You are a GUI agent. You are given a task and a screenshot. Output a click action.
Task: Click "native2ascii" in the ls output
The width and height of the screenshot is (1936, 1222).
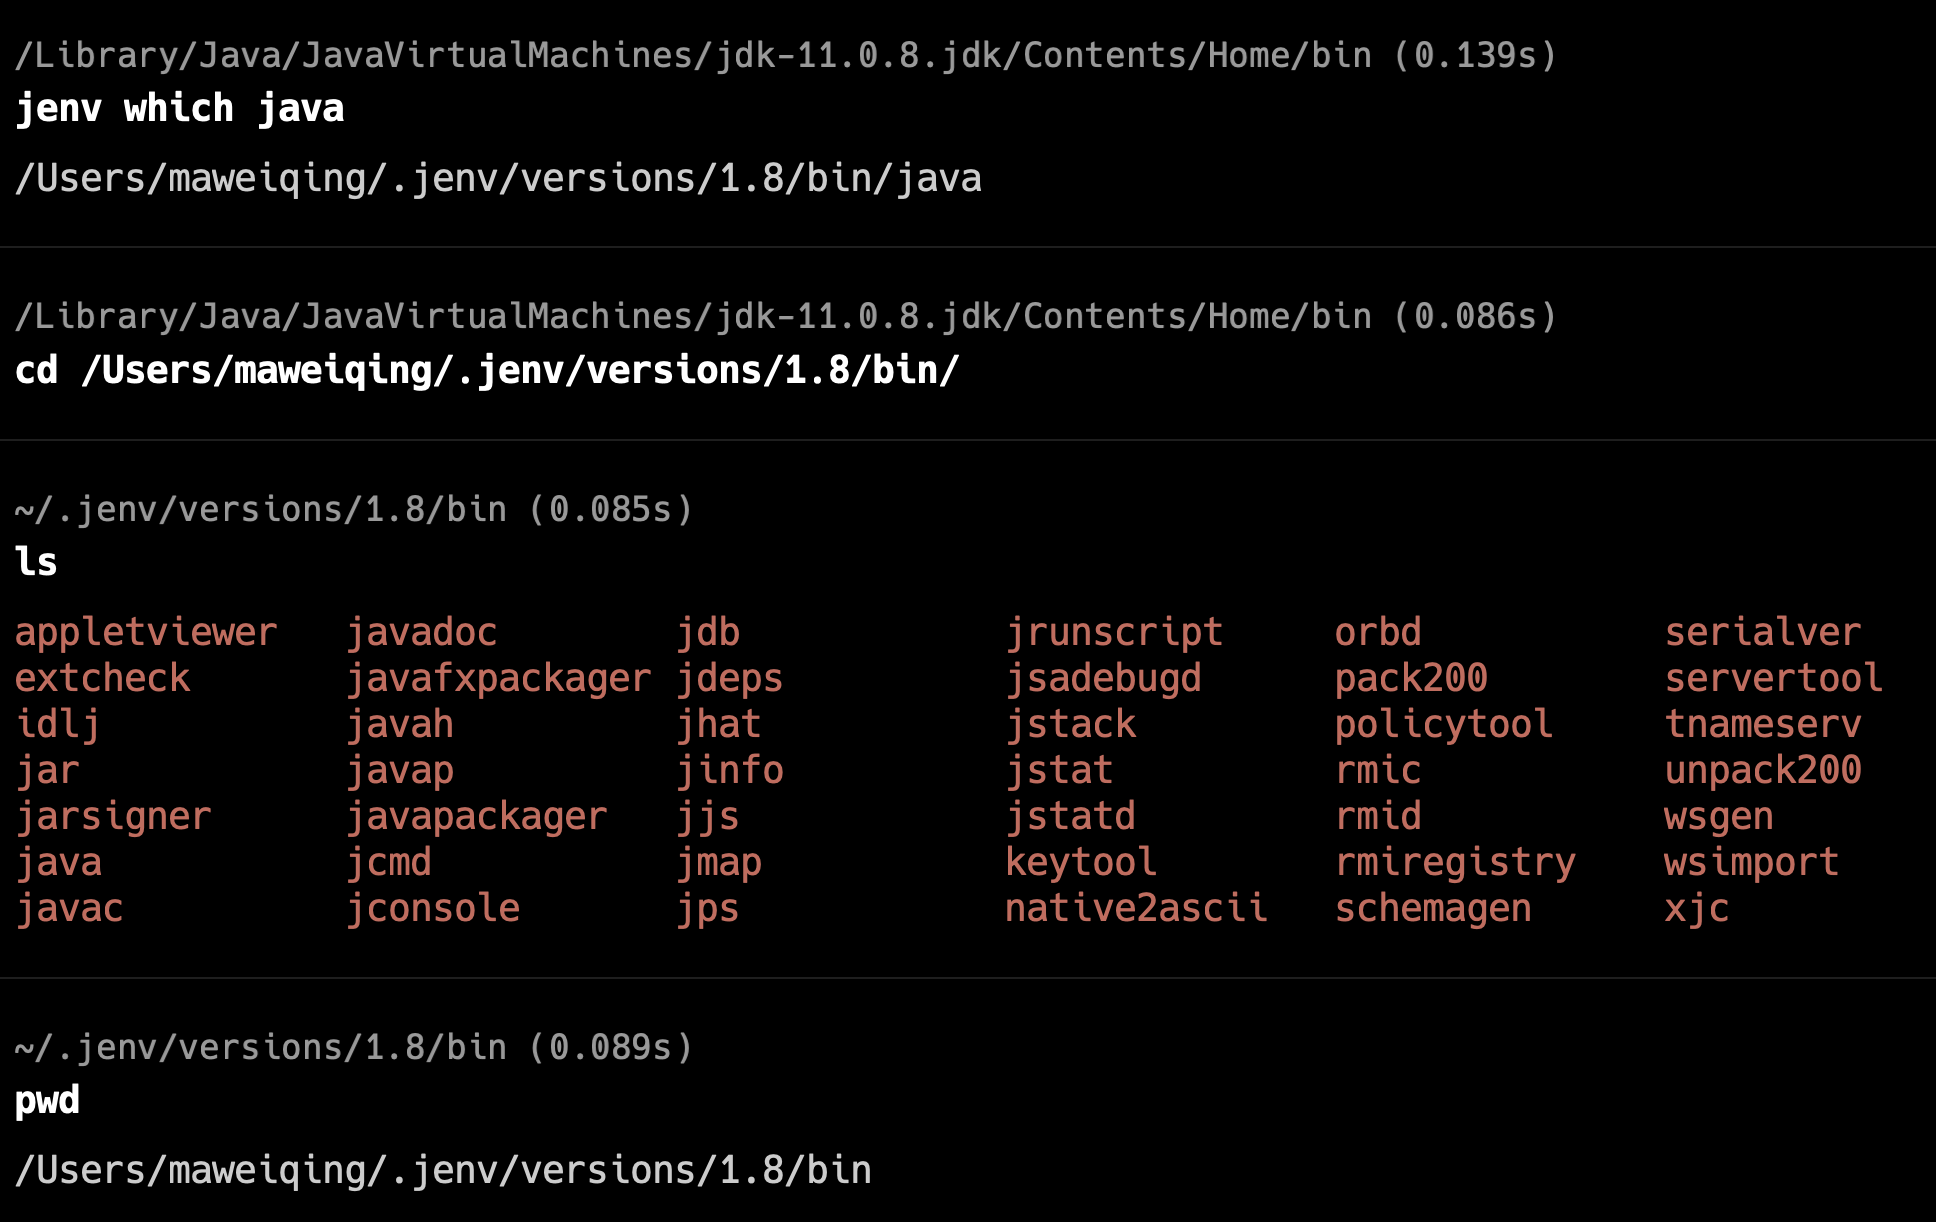point(1136,908)
